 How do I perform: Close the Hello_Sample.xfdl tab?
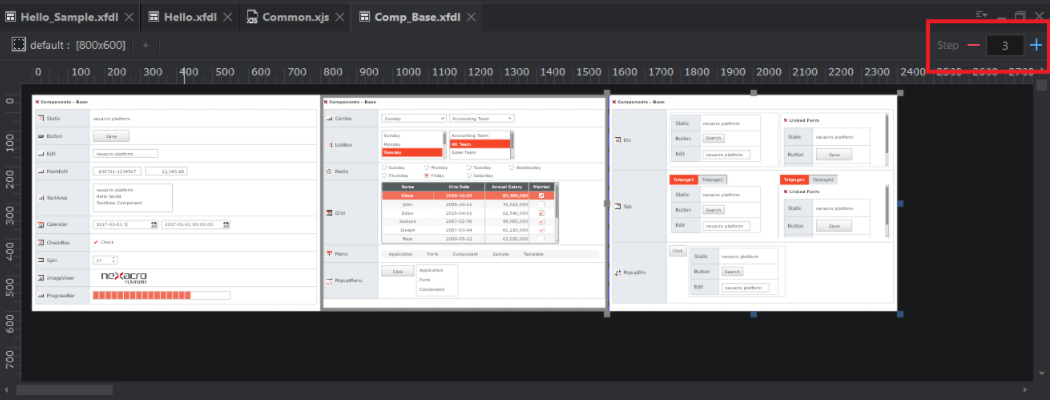[x=129, y=17]
